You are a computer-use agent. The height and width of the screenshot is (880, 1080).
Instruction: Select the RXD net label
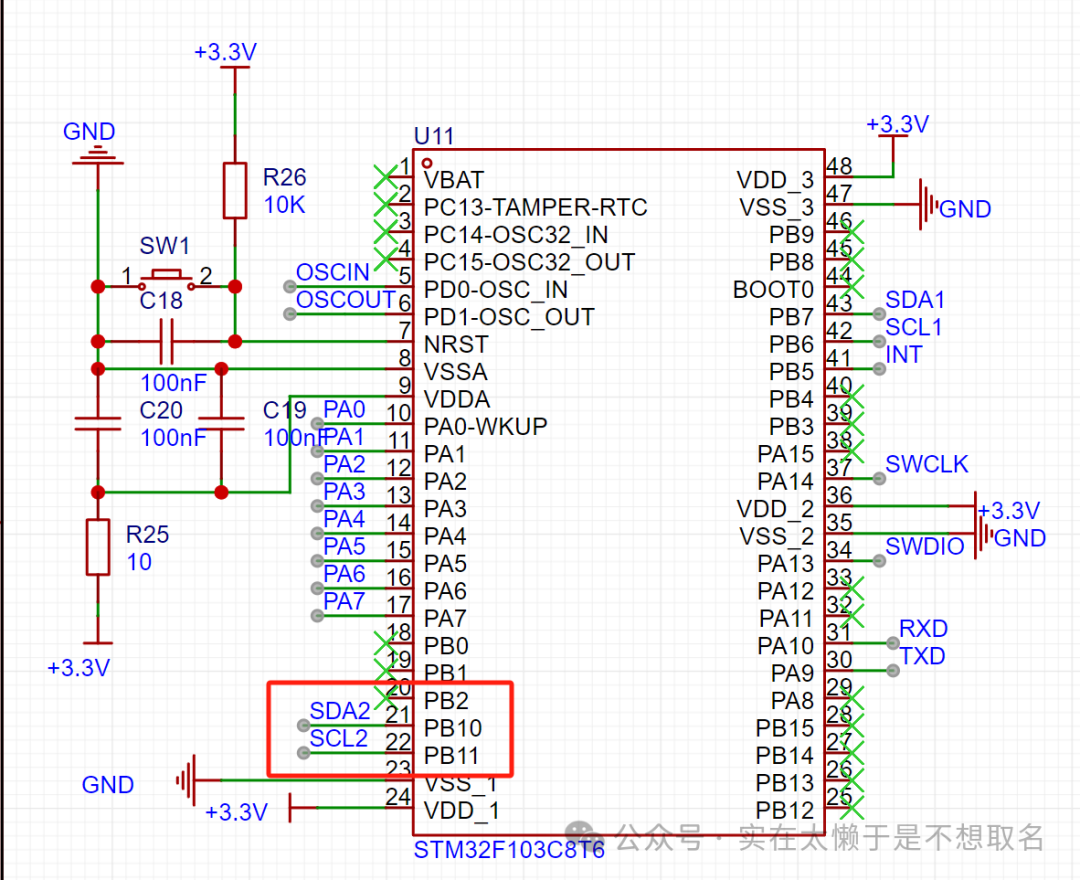click(x=923, y=629)
